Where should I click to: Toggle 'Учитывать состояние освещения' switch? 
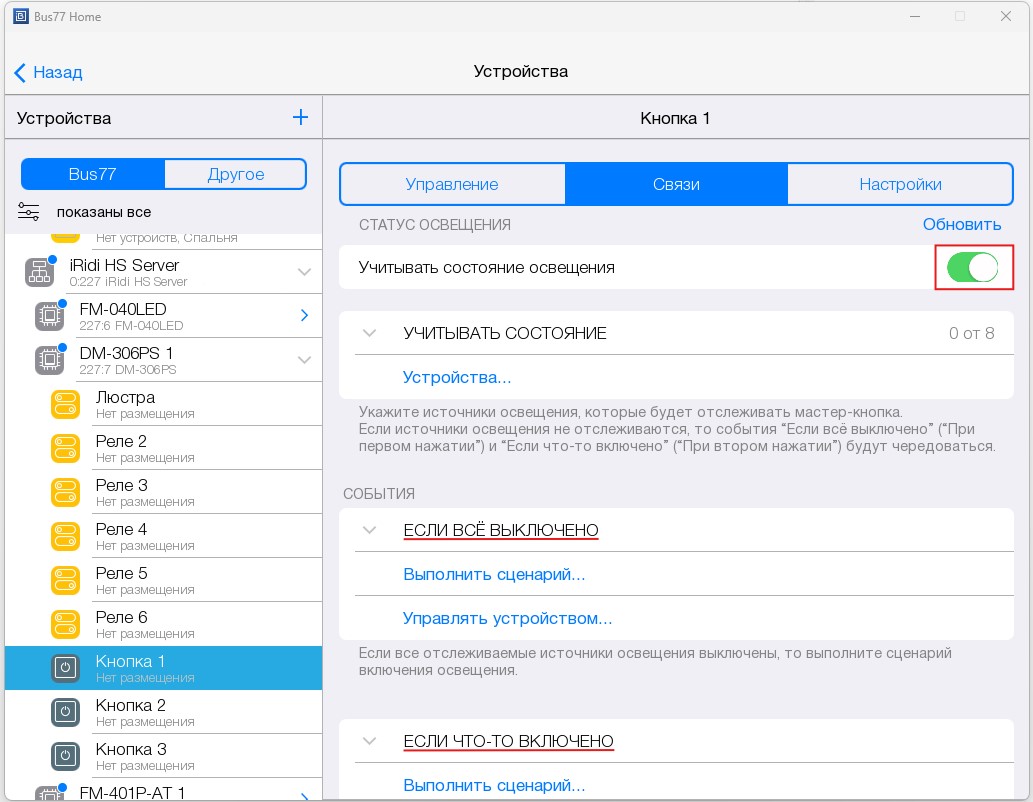(972, 268)
